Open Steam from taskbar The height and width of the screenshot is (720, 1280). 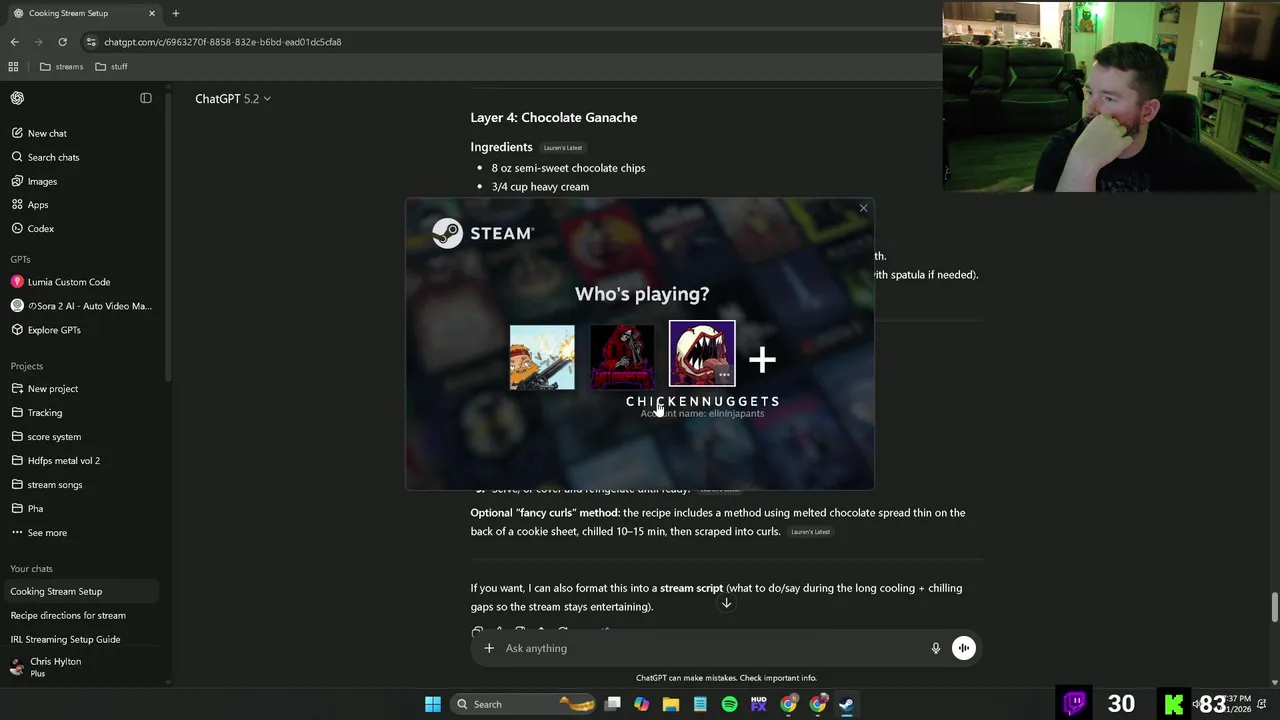(847, 704)
